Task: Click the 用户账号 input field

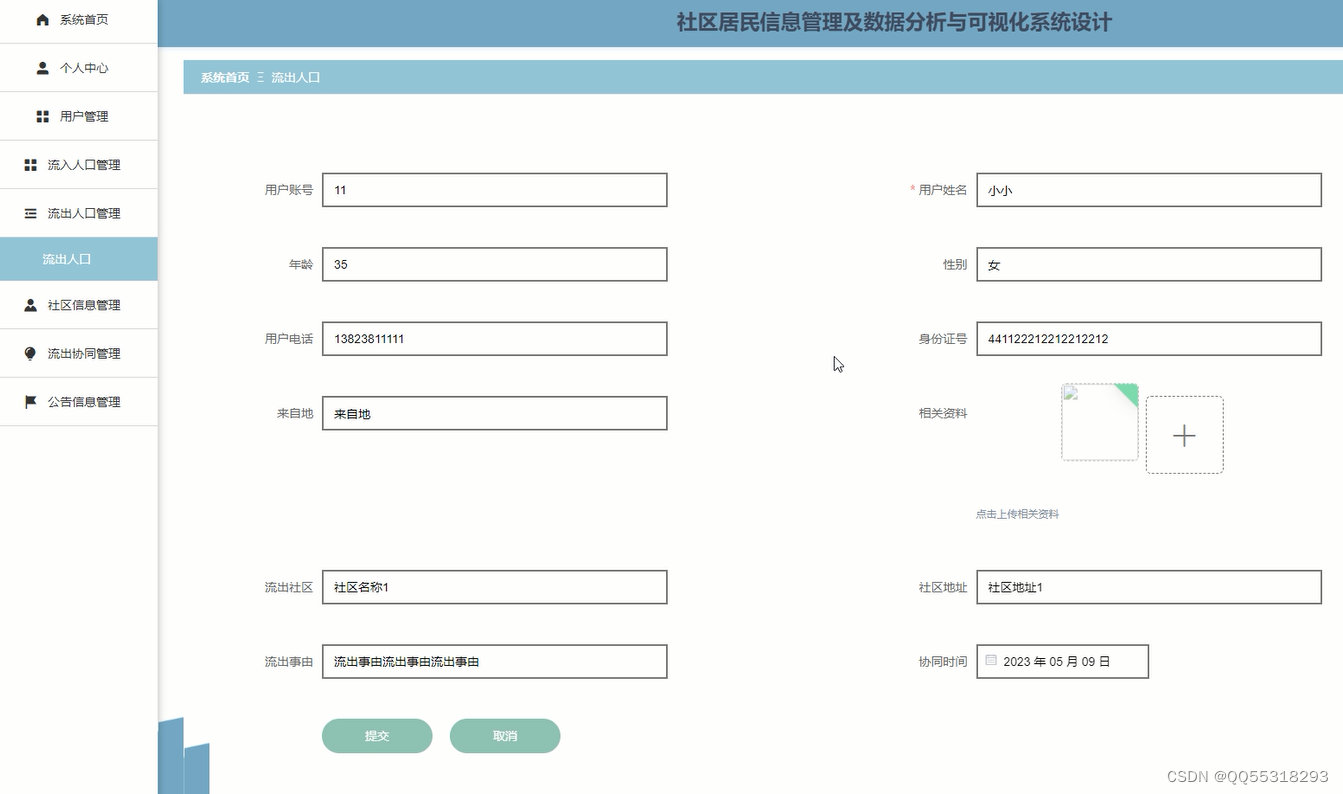Action: (x=495, y=190)
